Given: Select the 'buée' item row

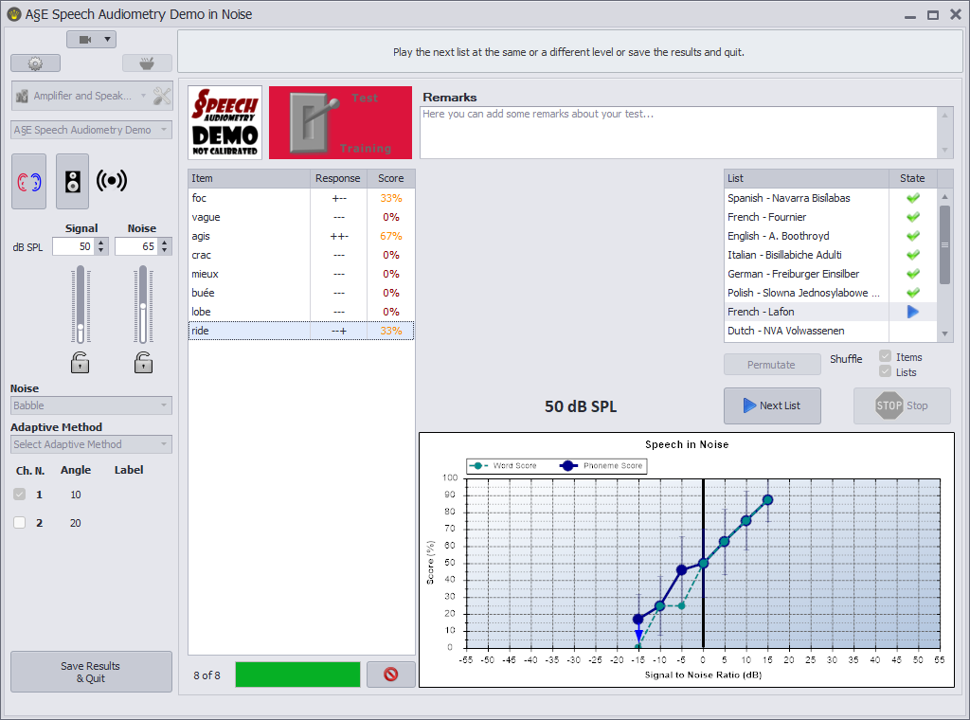Looking at the screenshot, I should coord(301,293).
